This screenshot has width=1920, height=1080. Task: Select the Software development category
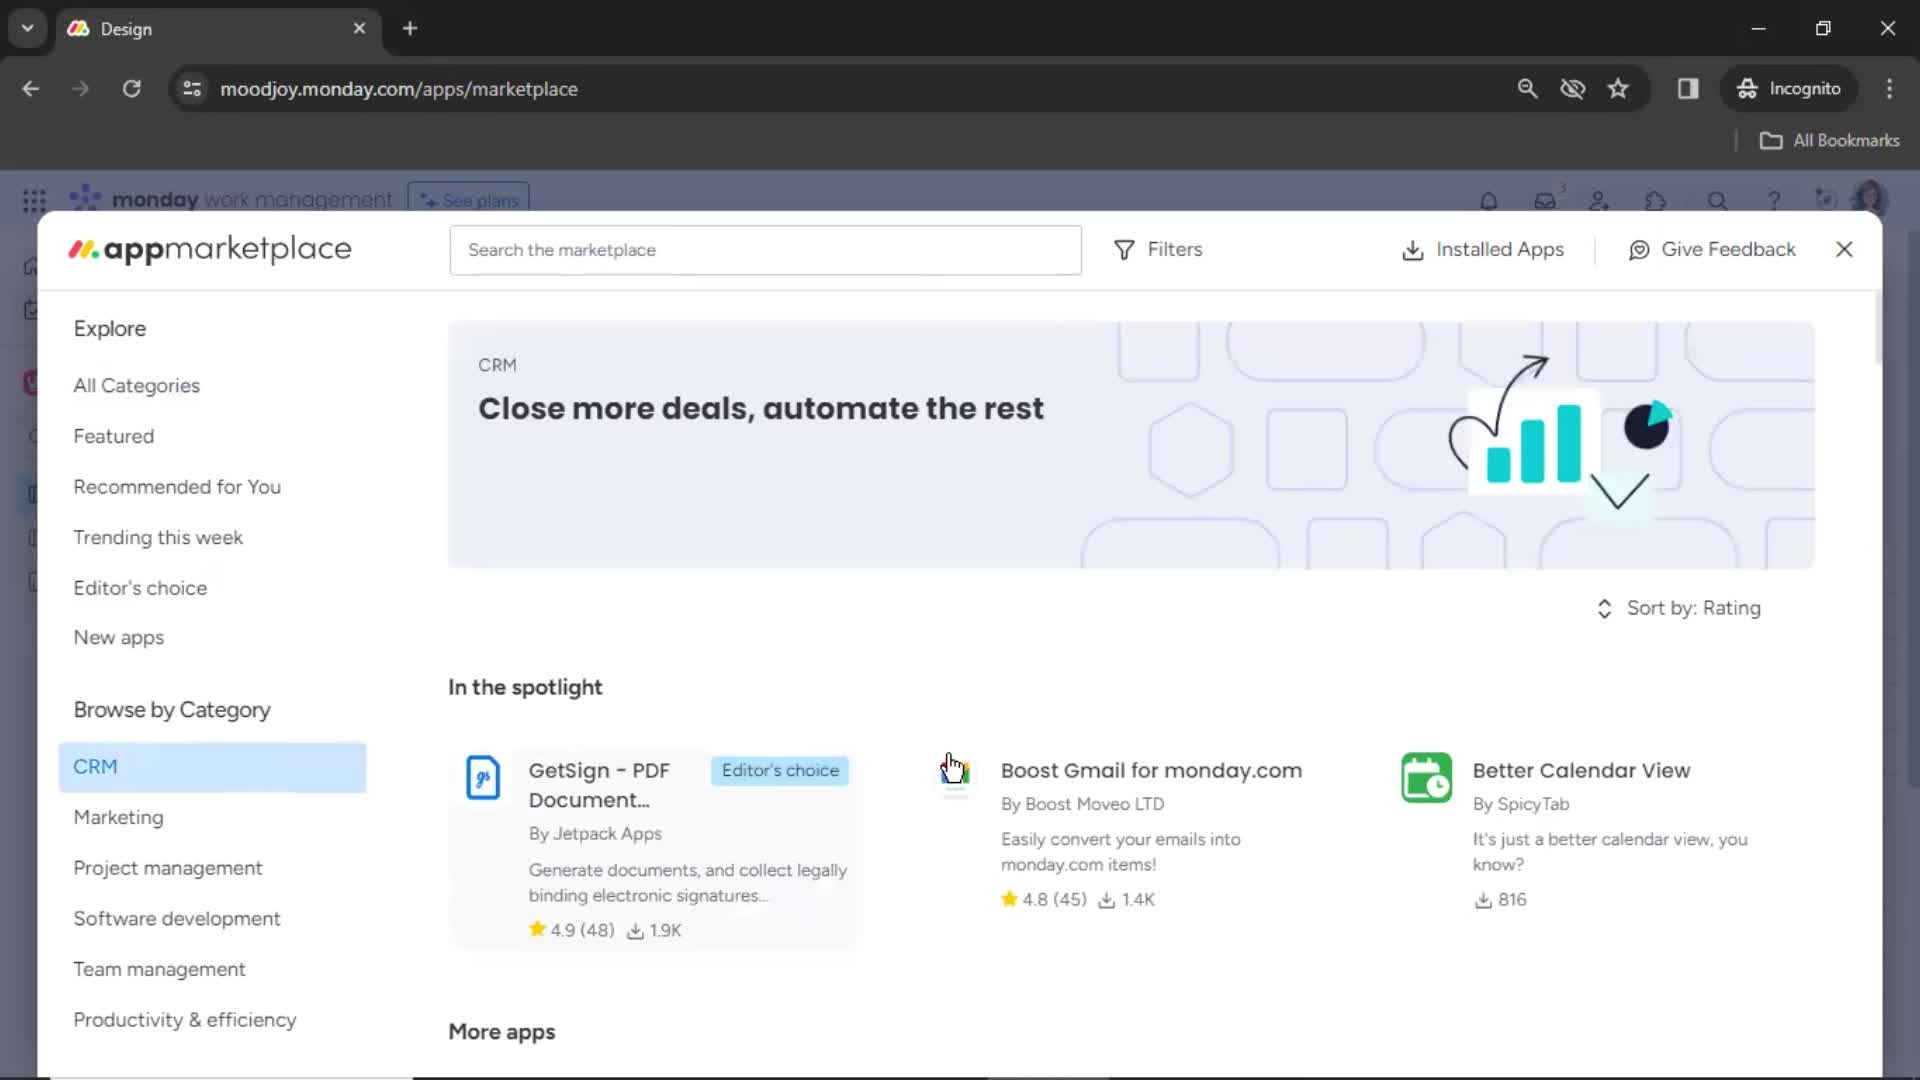176,919
